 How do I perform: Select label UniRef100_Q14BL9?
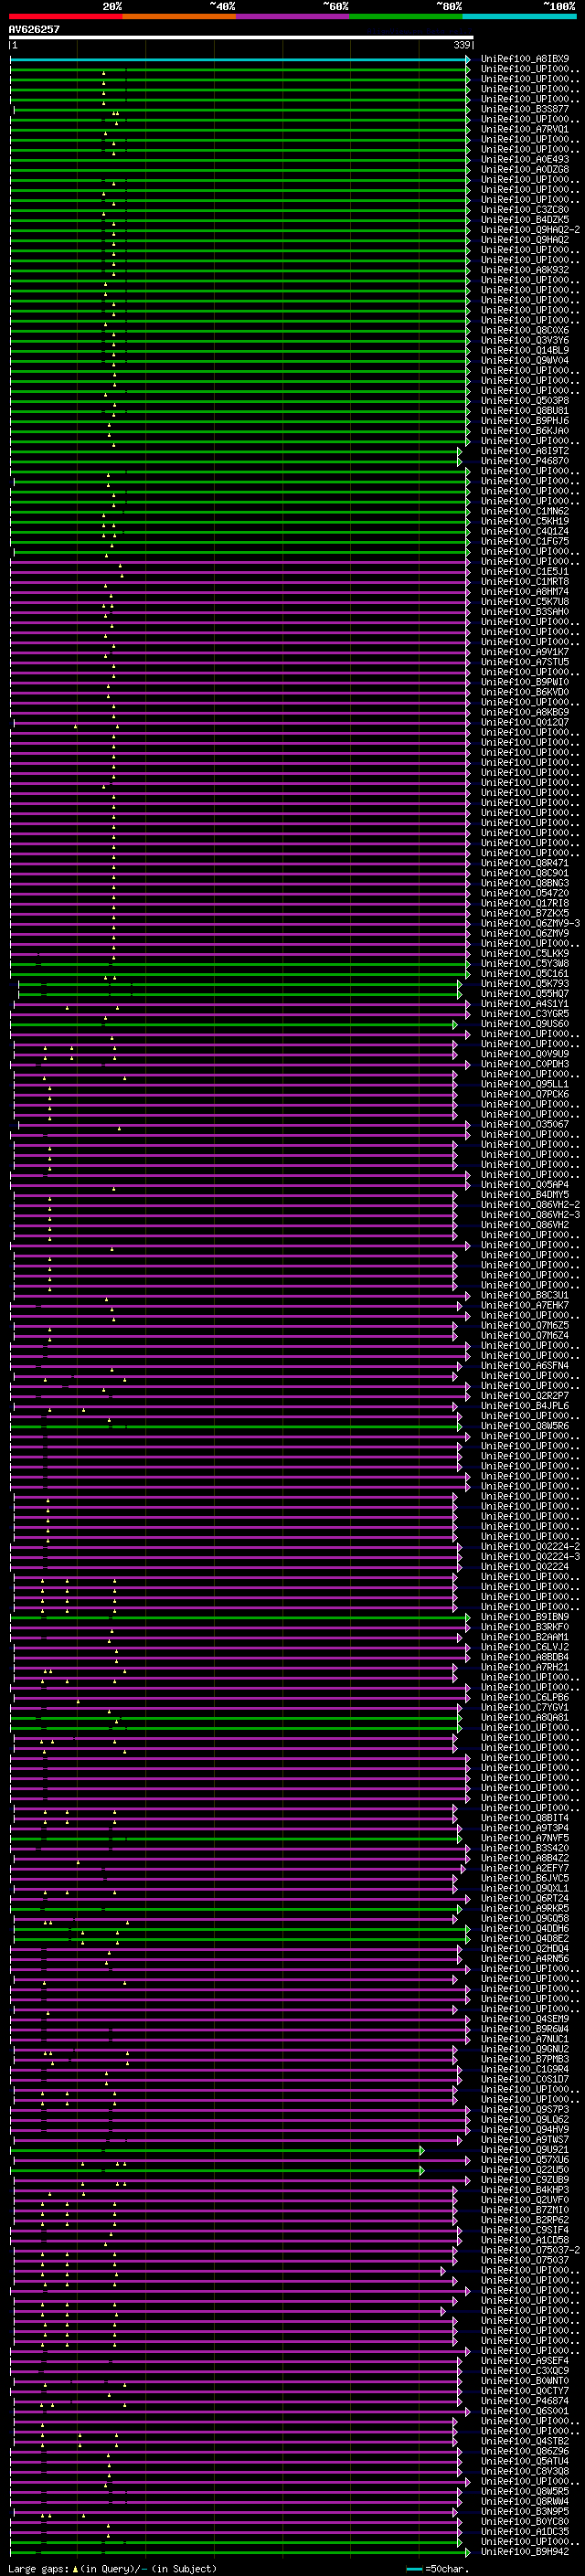pos(525,351)
